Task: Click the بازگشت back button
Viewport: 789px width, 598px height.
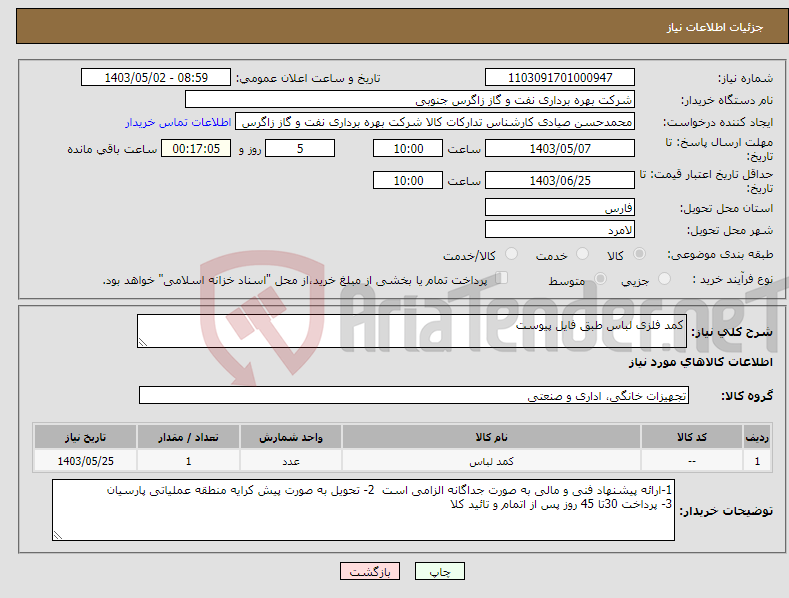Action: tap(370, 571)
